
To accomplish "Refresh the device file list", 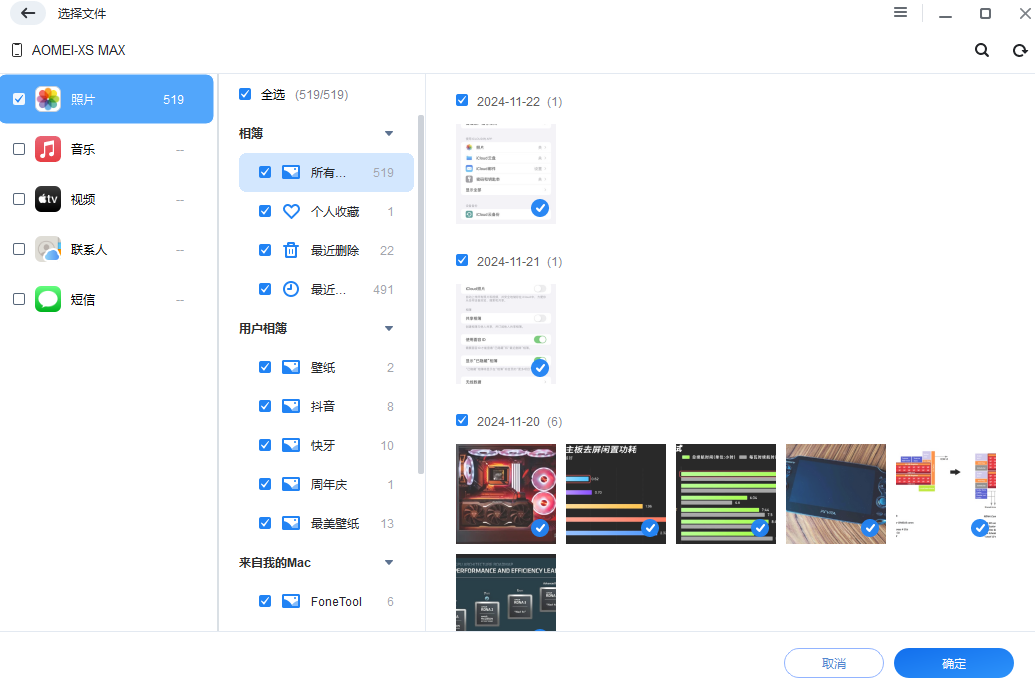I will [1019, 49].
